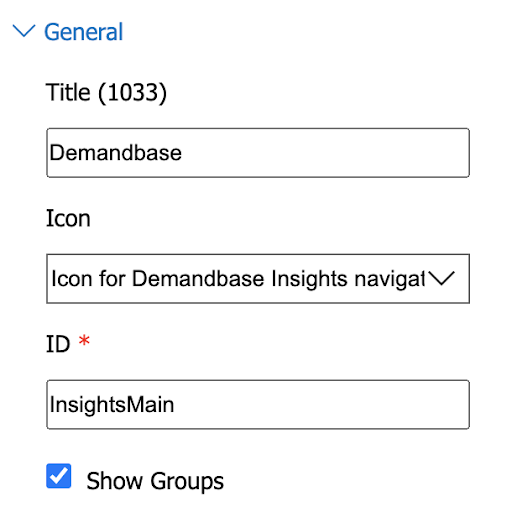Image resolution: width=512 pixels, height=512 pixels.
Task: Click the blue General heading text
Action: pyautogui.click(x=84, y=32)
